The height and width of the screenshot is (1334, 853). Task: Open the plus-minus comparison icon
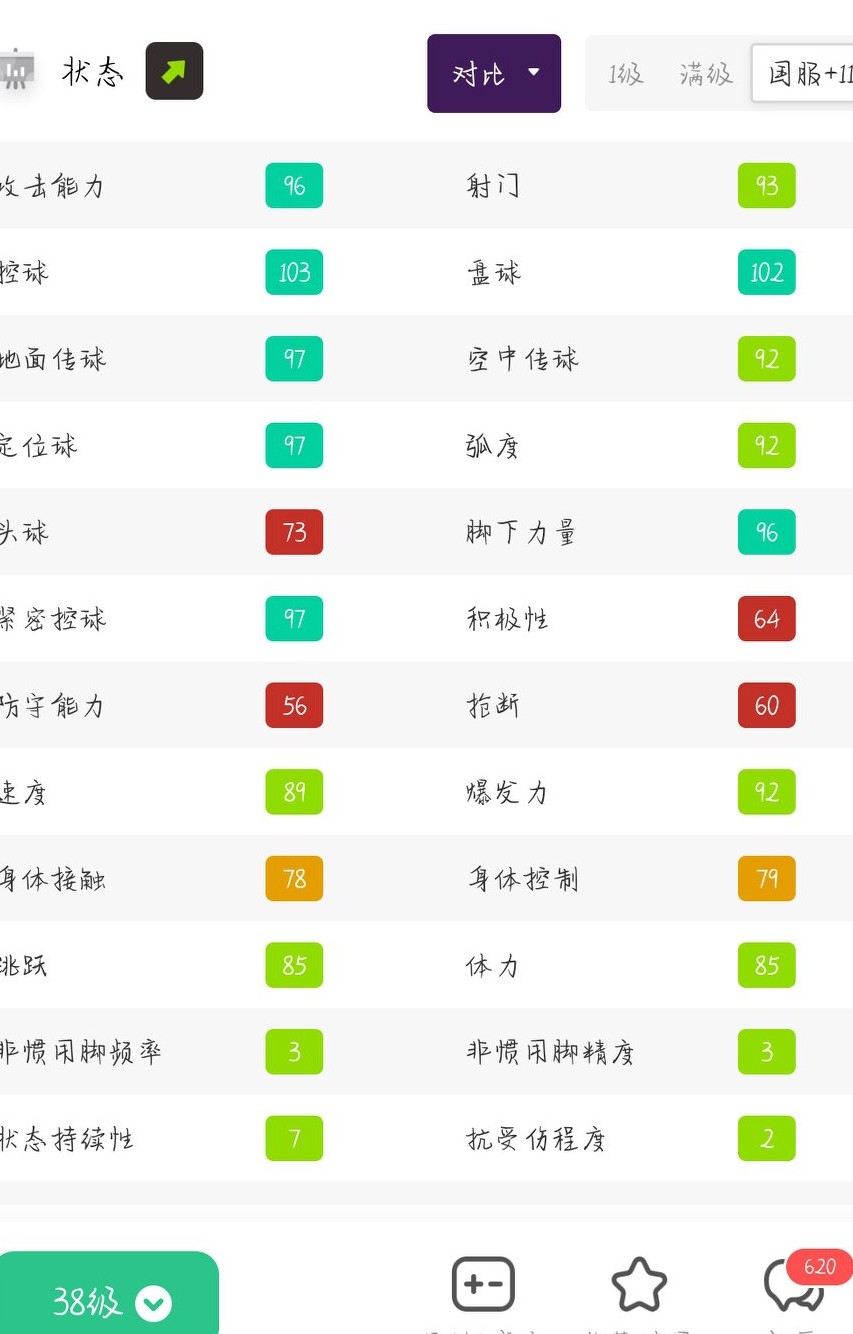pos(483,1284)
